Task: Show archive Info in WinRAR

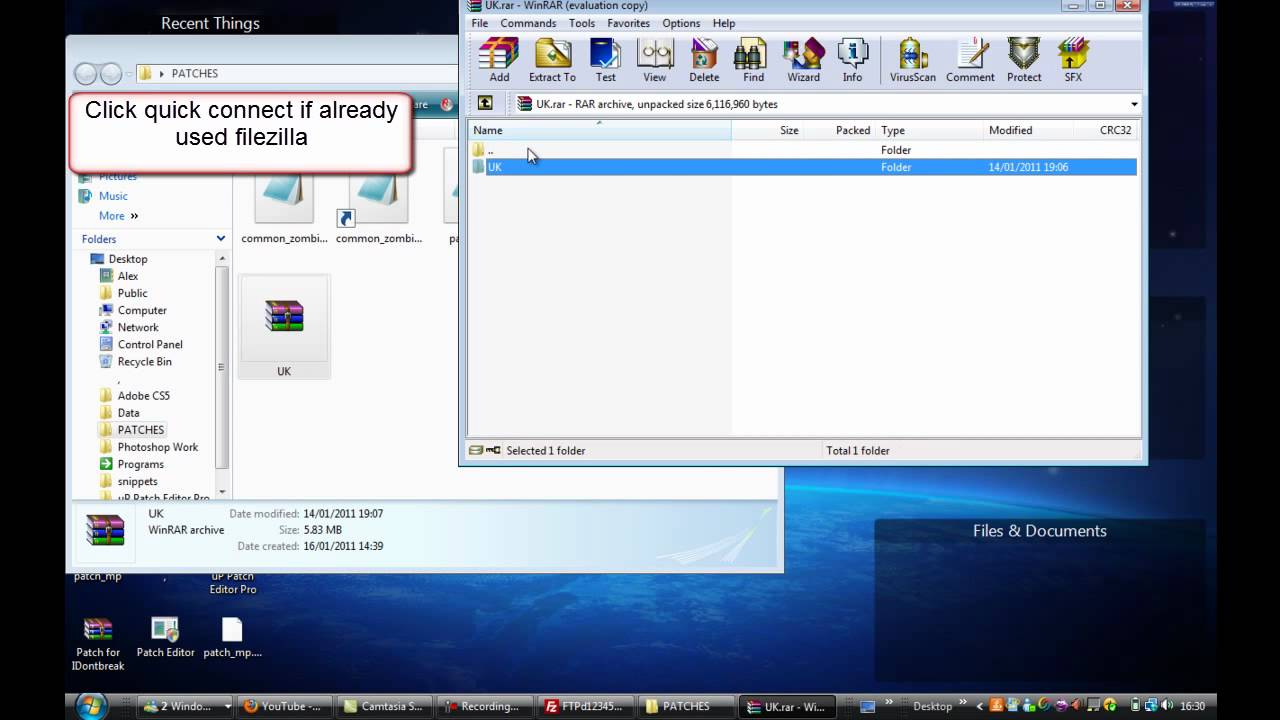Action: tap(852, 60)
